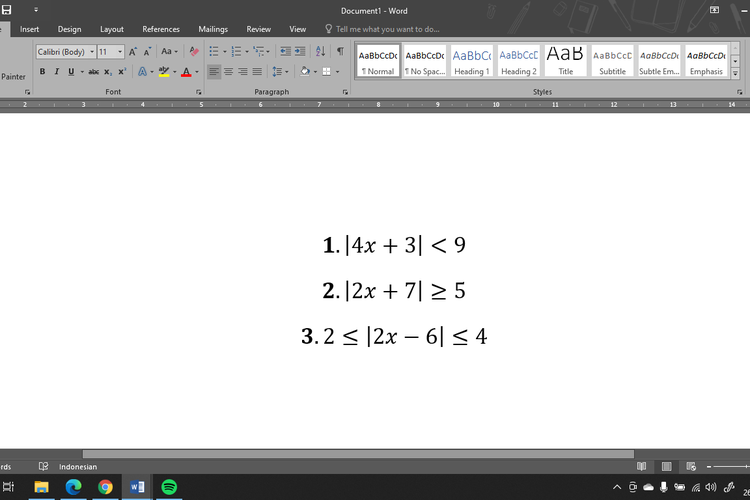The height and width of the screenshot is (500, 750).
Task: Click the Subscript icon
Action: [x=108, y=72]
